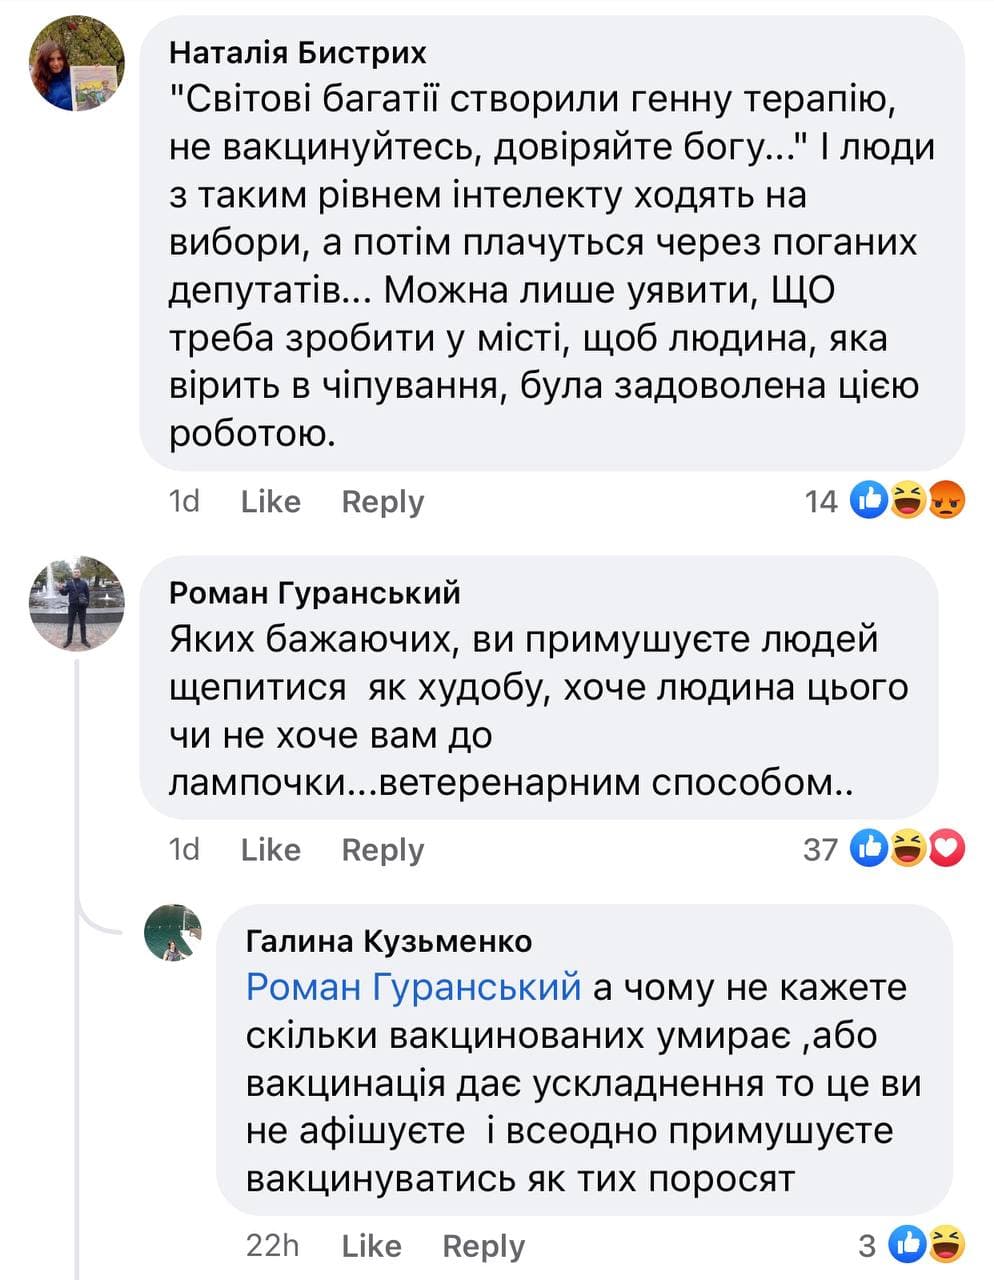Open Роман Гуранський's profile picture

coord(77,603)
